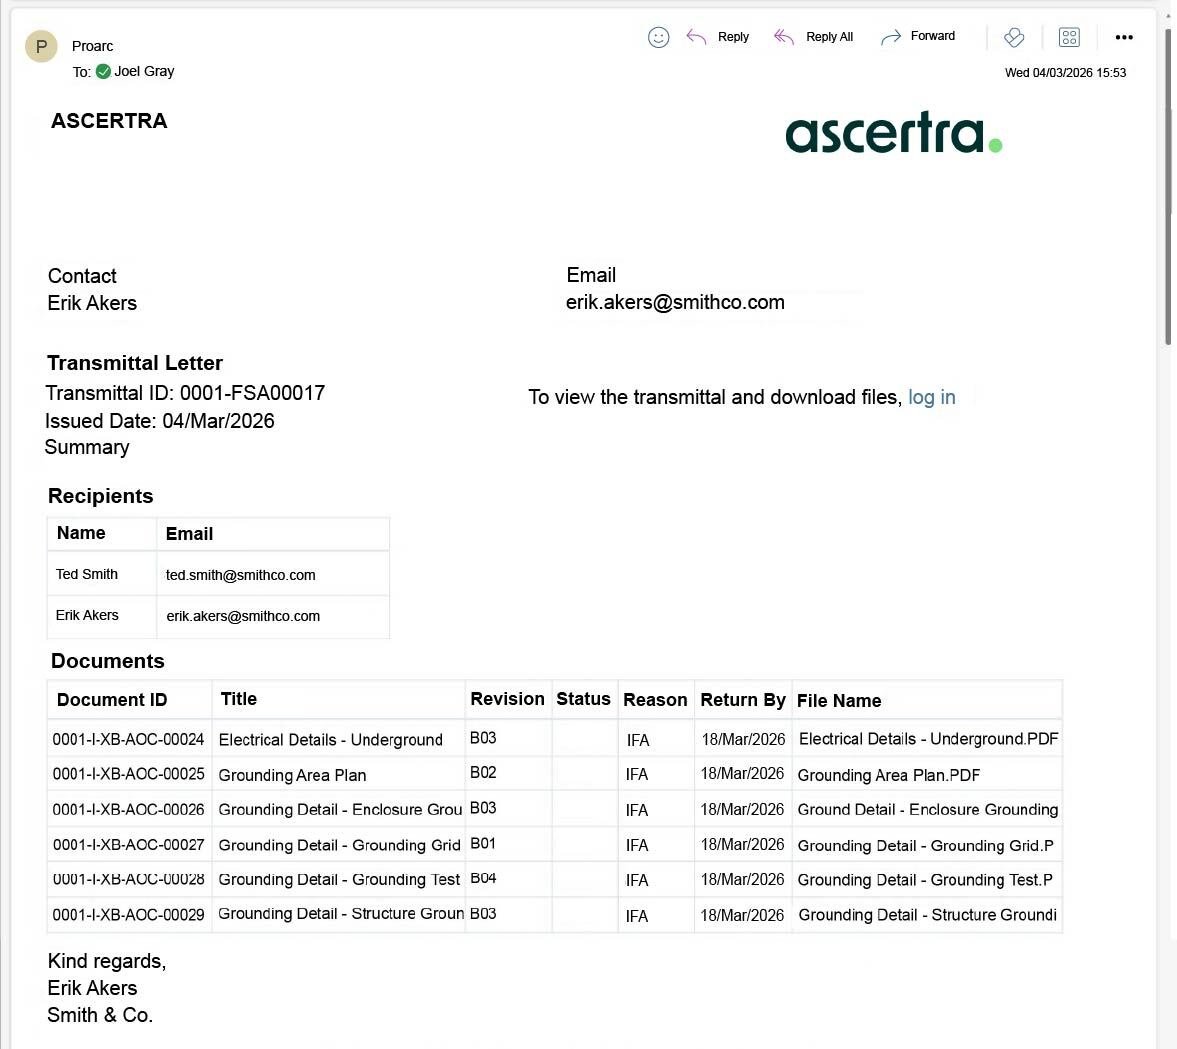Click Return By date for Grounding Area Plan row

tap(742, 774)
